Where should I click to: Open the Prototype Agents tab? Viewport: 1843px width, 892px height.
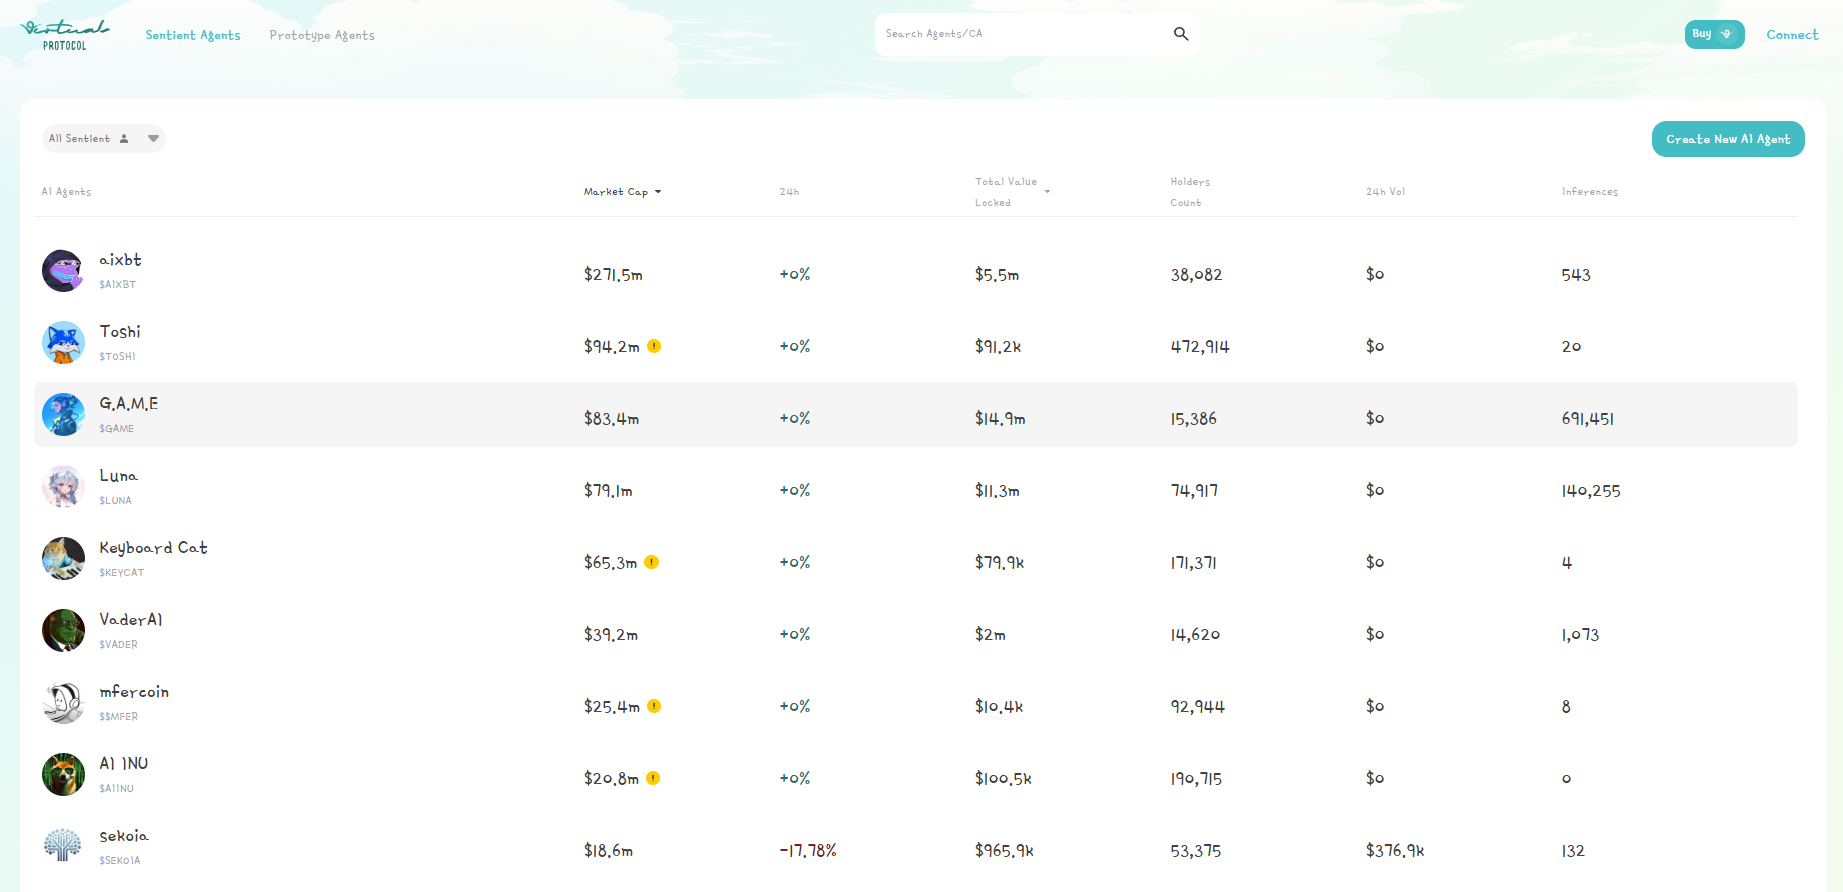pos(322,35)
